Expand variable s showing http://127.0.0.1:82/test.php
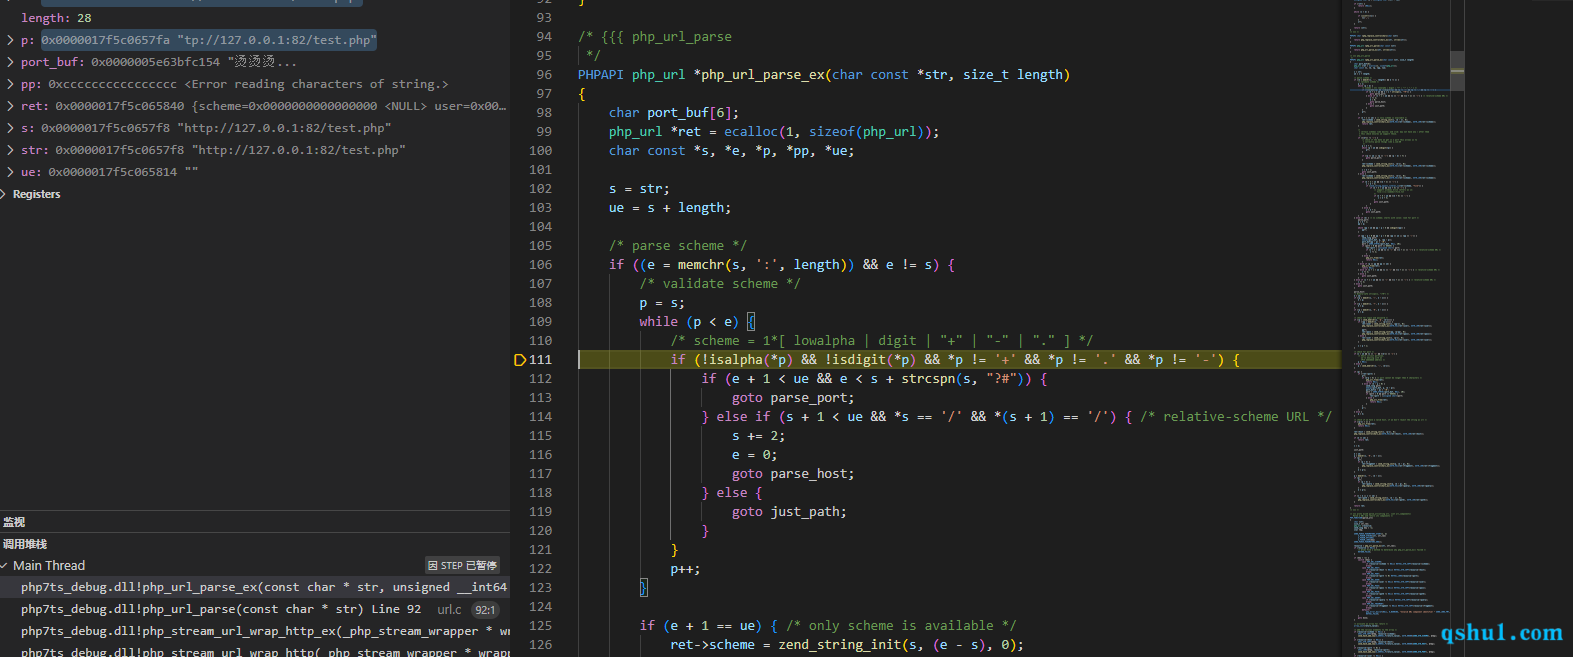Image resolution: width=1573 pixels, height=657 pixels. 10,128
